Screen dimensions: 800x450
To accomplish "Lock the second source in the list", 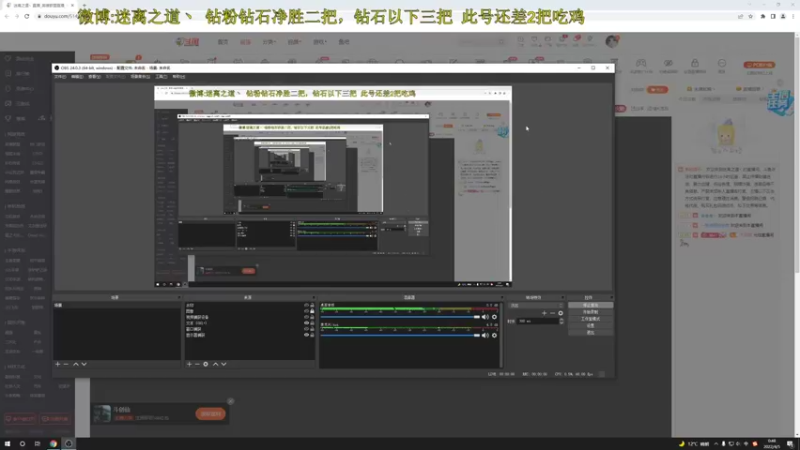I will click(x=312, y=311).
